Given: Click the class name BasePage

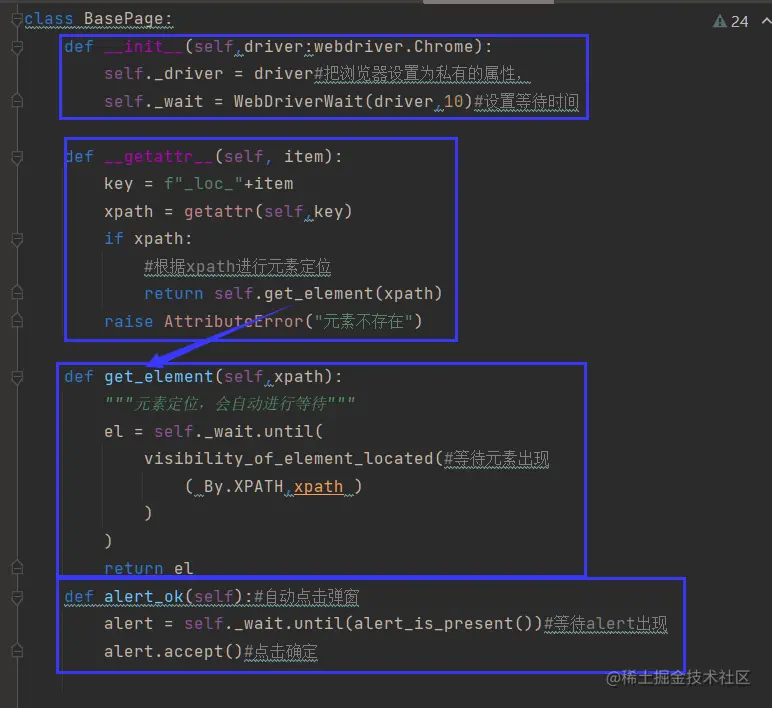Looking at the screenshot, I should click(124, 19).
